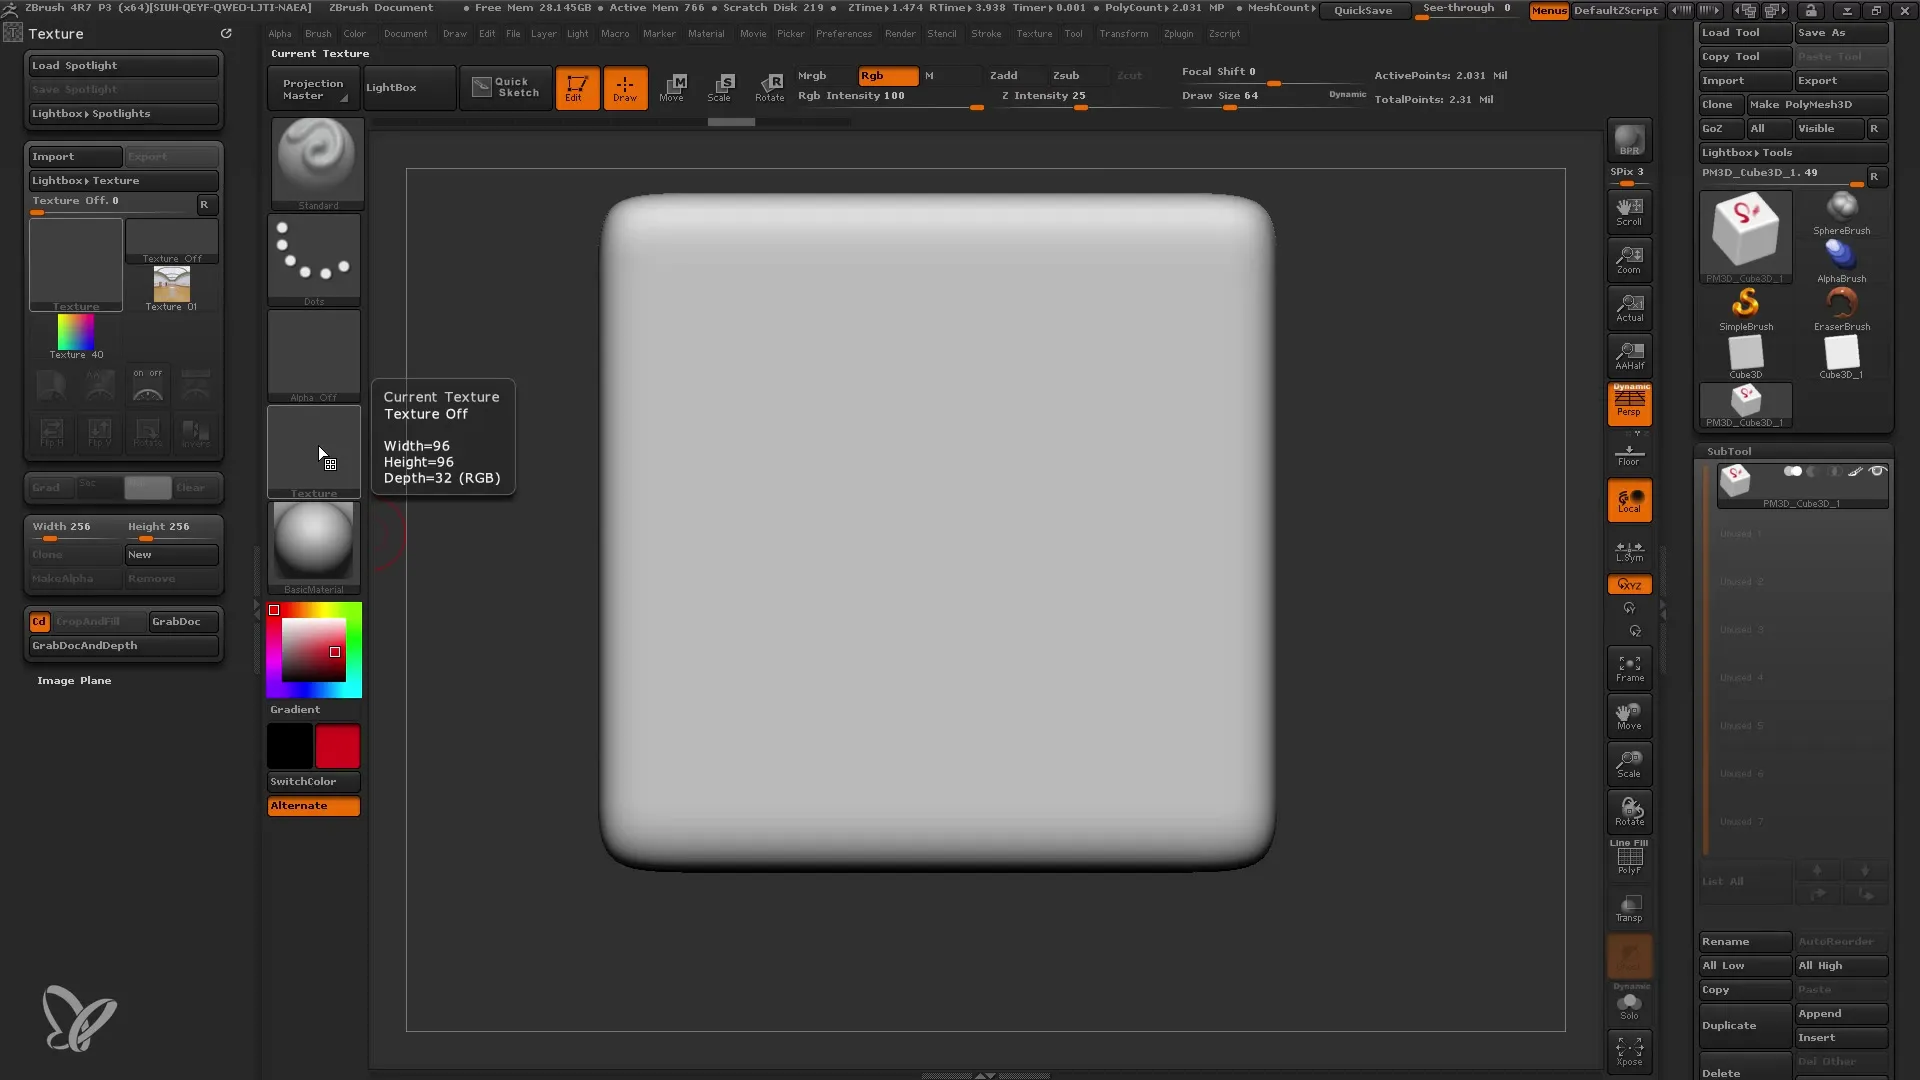Screen dimensions: 1920x1080
Task: Open the Projection Master dropdown
Action: click(x=313, y=89)
